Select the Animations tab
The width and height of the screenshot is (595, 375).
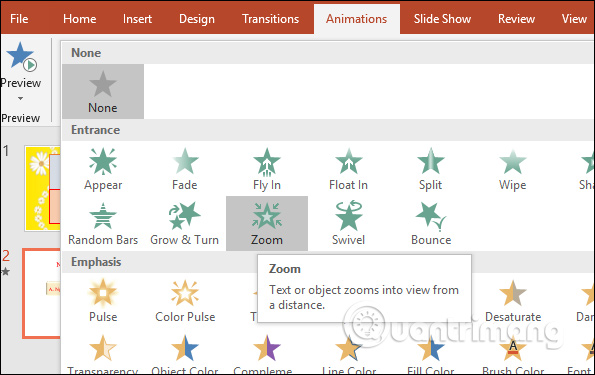357,19
